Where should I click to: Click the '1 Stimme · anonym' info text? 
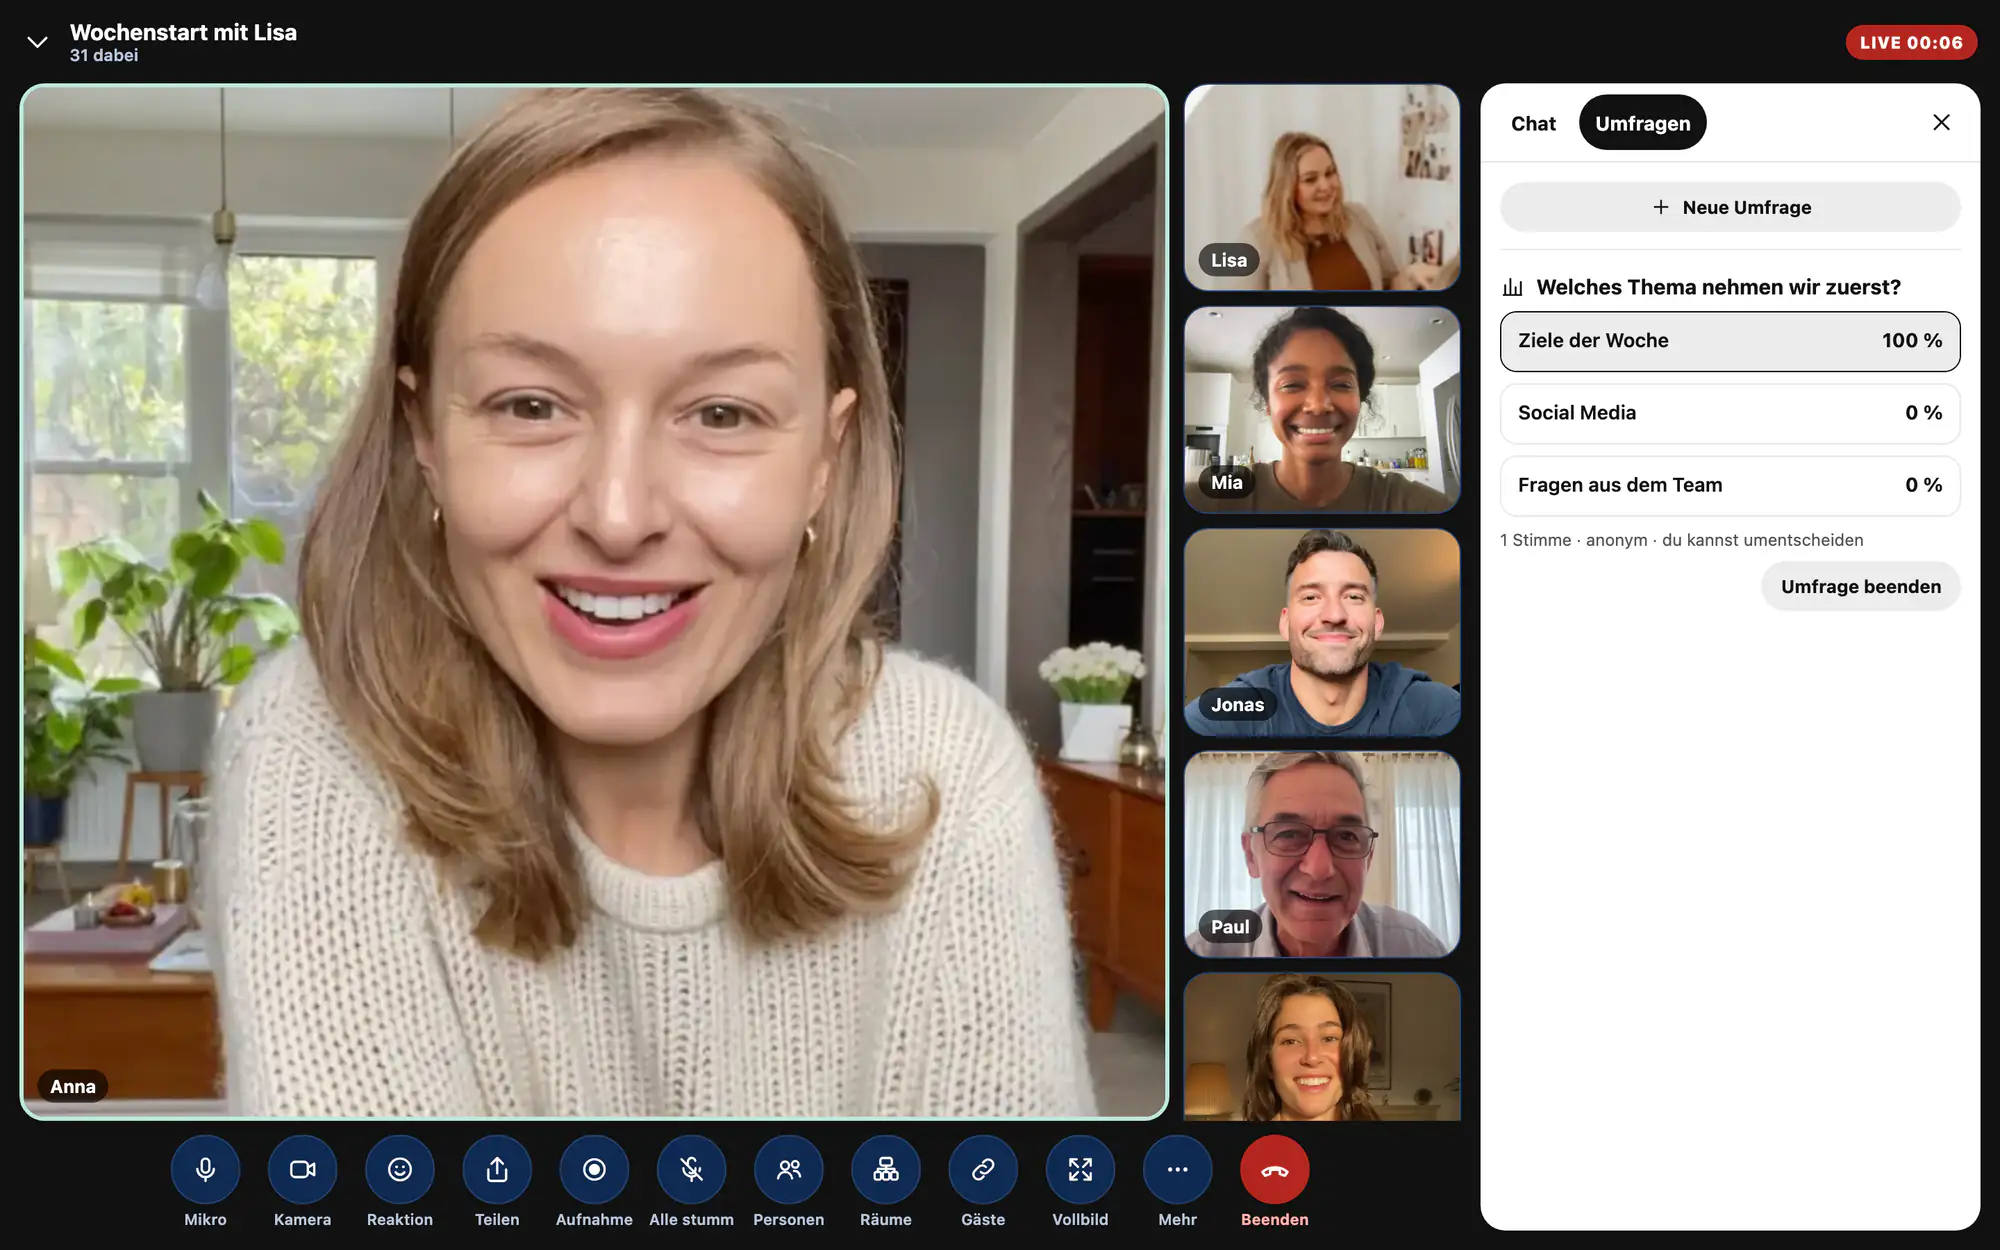[1681, 540]
